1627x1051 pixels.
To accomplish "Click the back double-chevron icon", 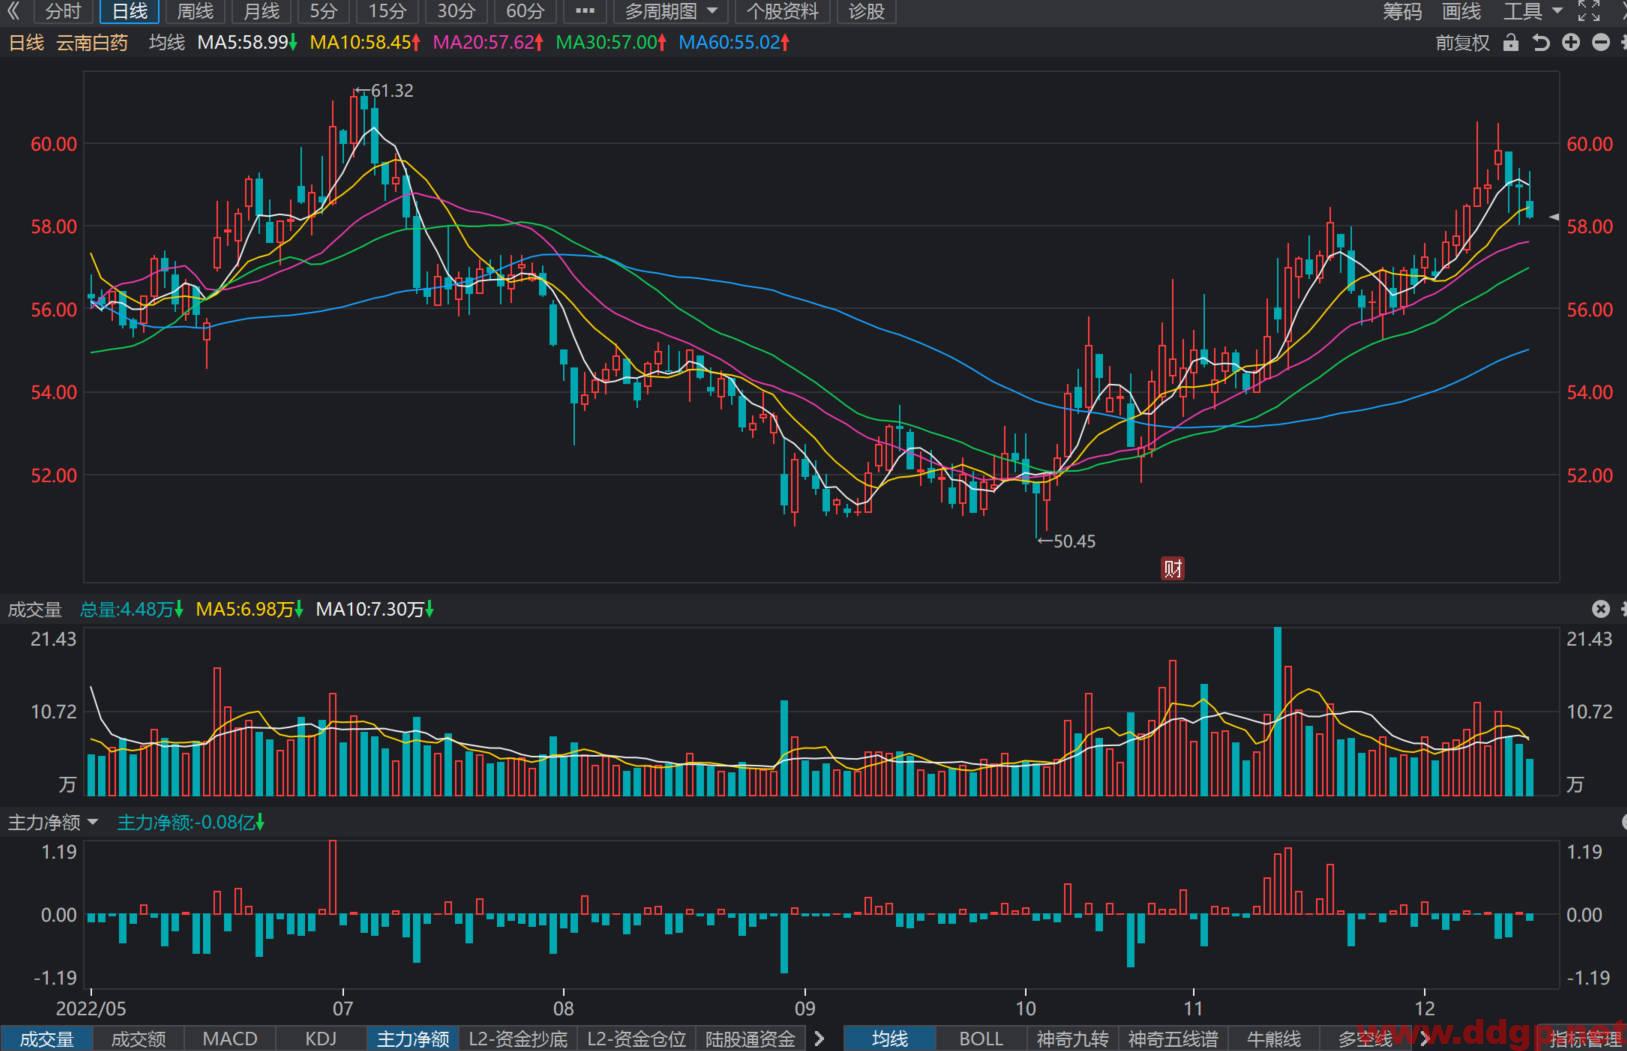I will coord(14,11).
